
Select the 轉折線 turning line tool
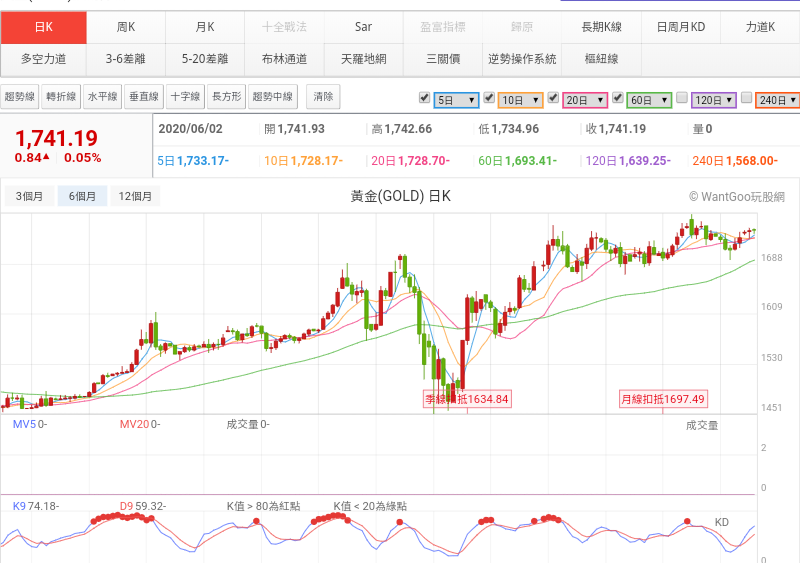(x=61, y=97)
